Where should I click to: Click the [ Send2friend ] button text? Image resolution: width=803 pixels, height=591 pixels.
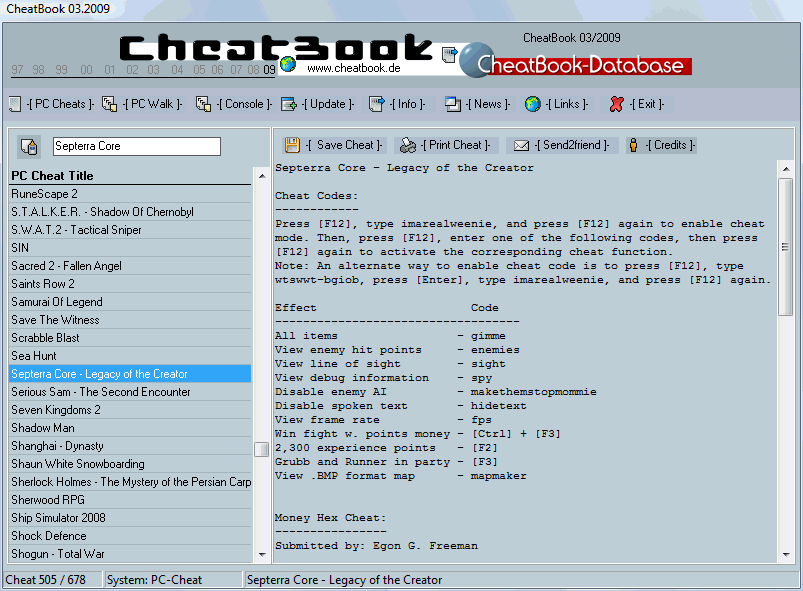[x=572, y=145]
